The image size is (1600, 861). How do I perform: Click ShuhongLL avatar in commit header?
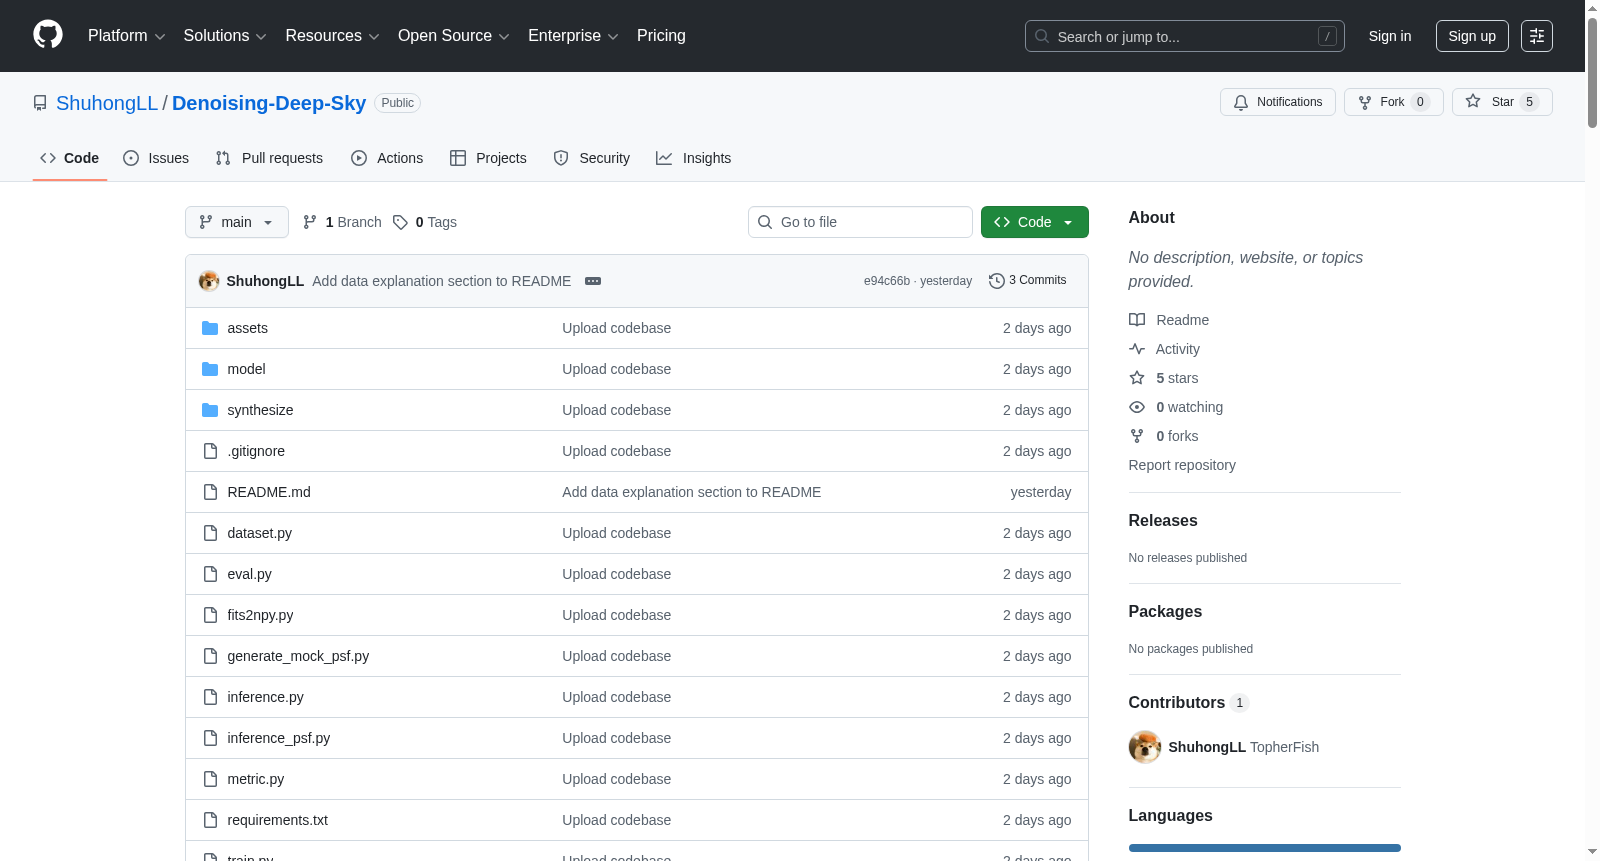[209, 281]
